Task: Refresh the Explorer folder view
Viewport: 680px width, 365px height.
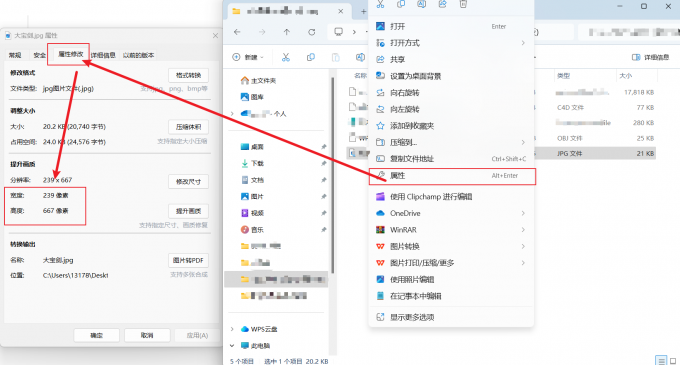Action: pyautogui.click(x=311, y=32)
